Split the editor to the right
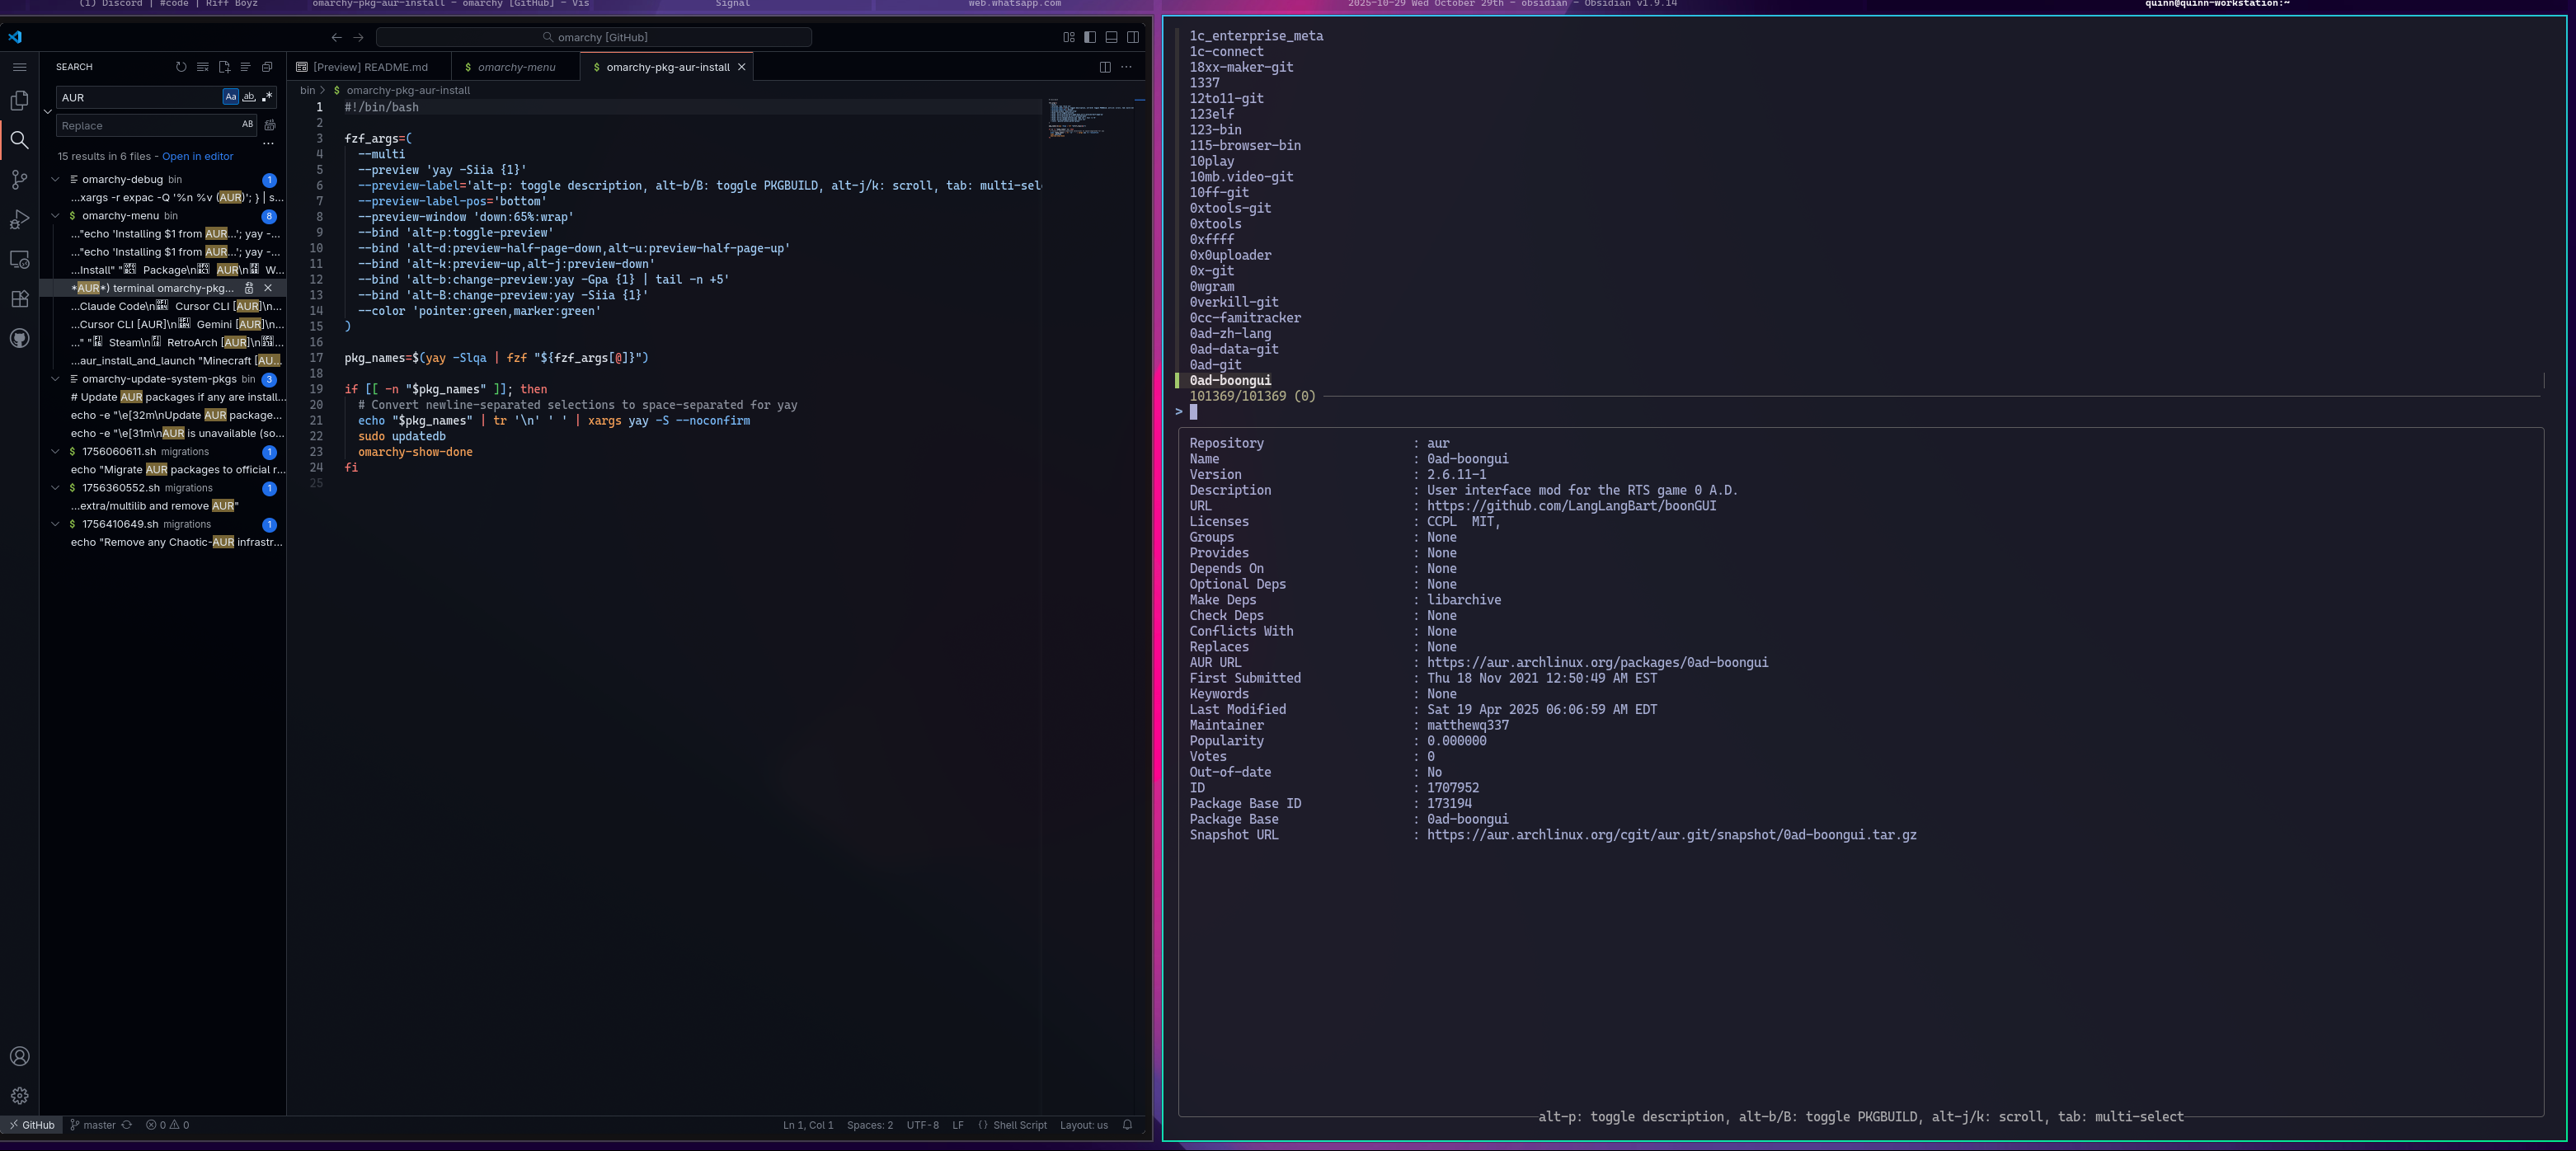 (x=1105, y=67)
